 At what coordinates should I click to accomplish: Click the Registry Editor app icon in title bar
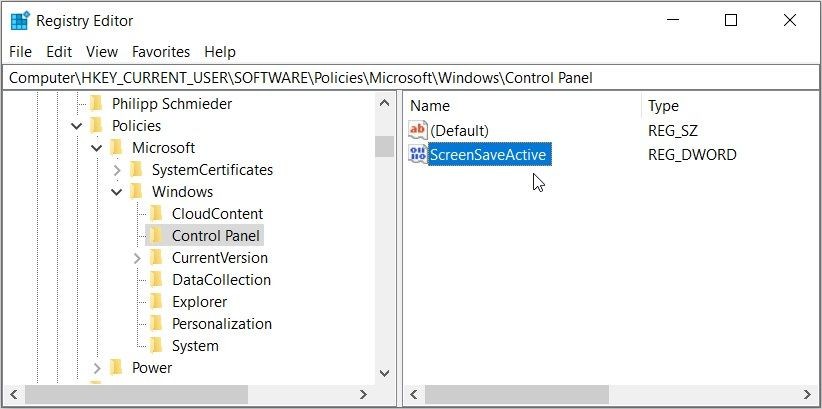19,21
